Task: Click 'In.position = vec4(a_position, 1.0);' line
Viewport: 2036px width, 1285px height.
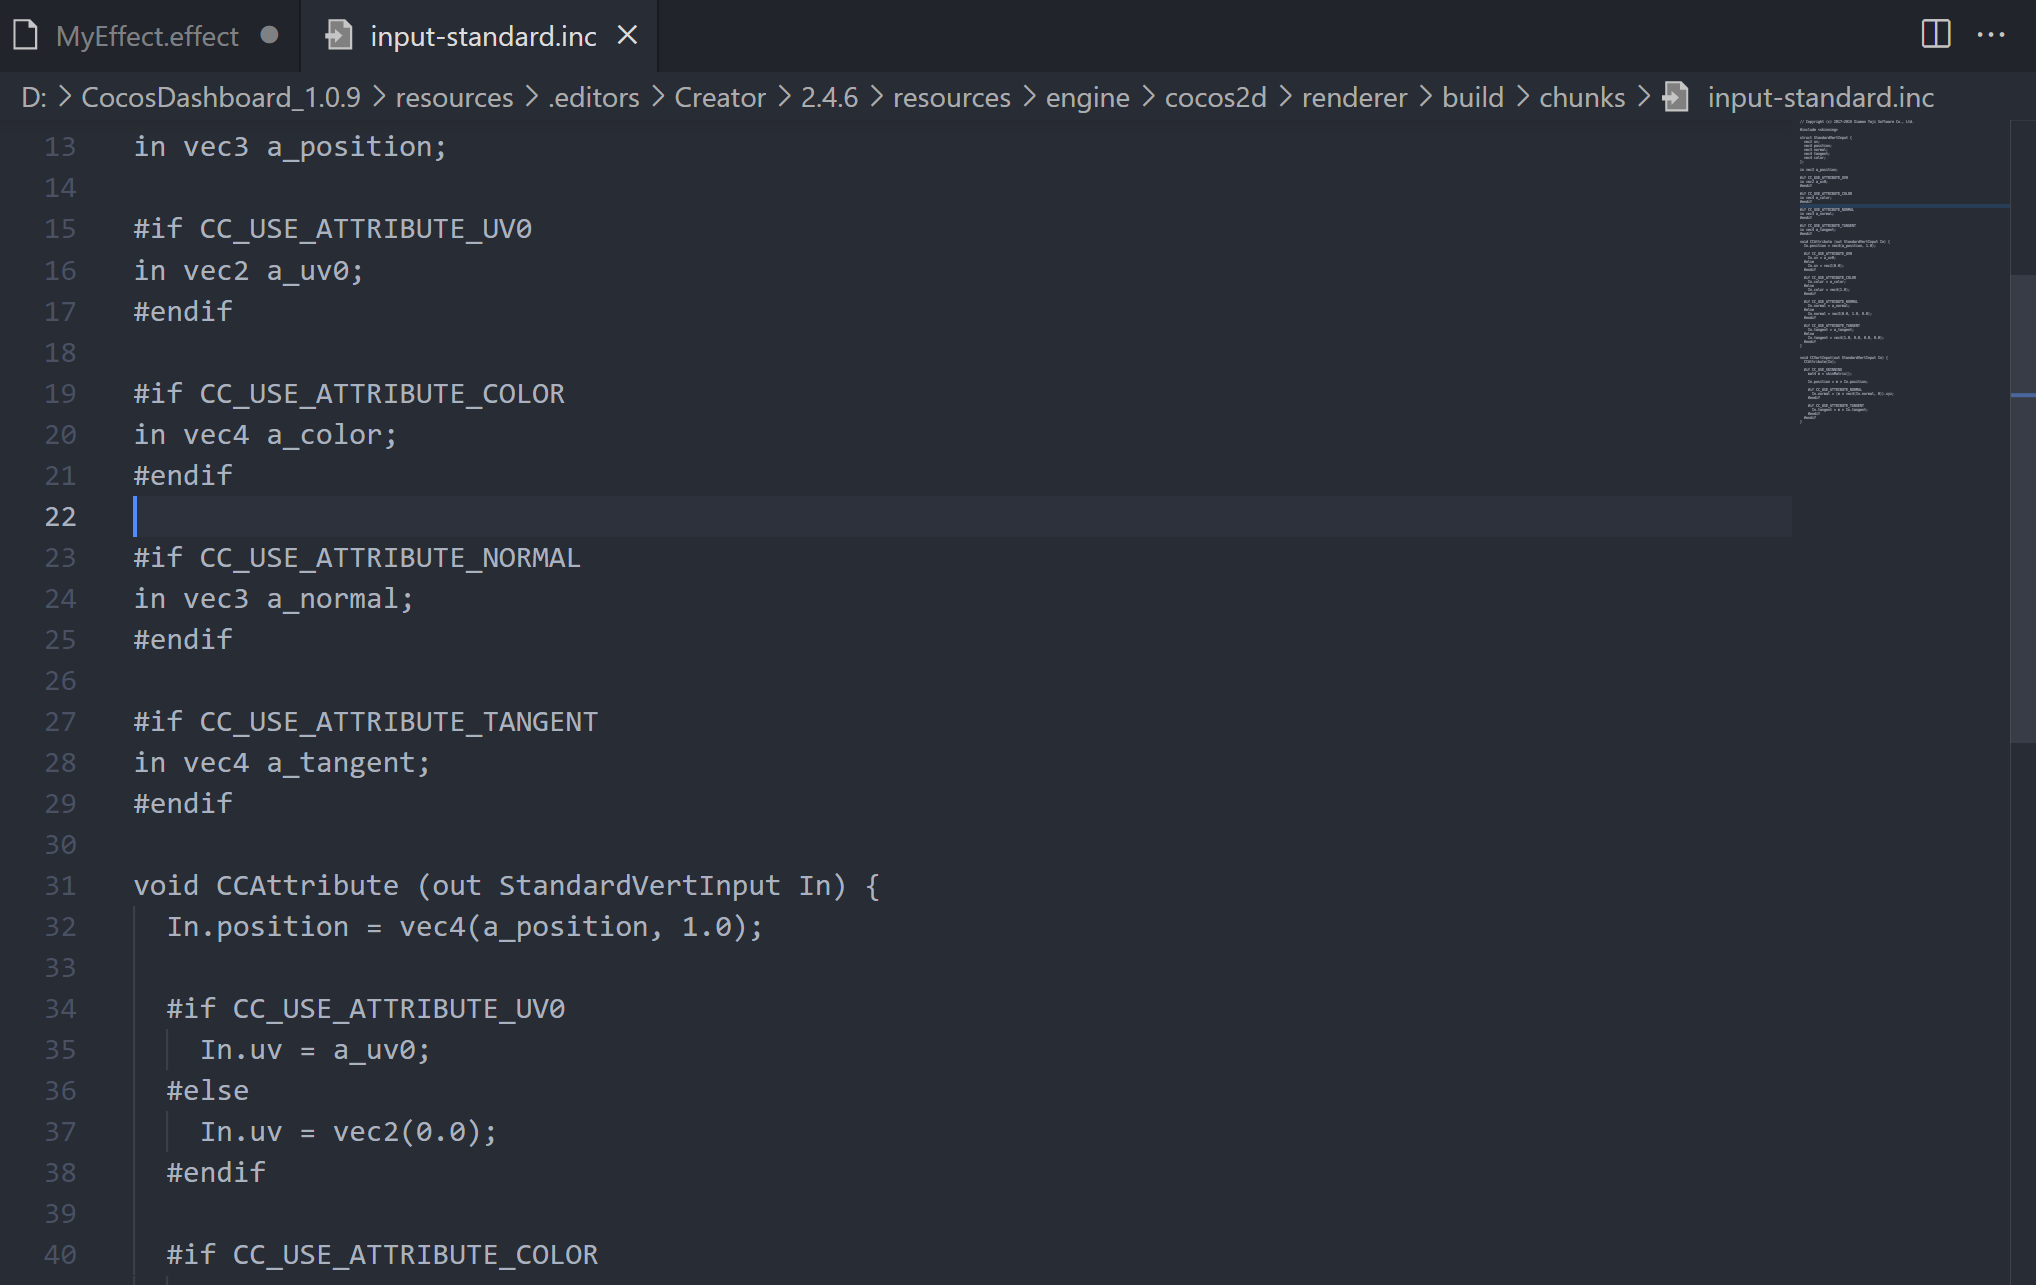Action: tap(465, 926)
